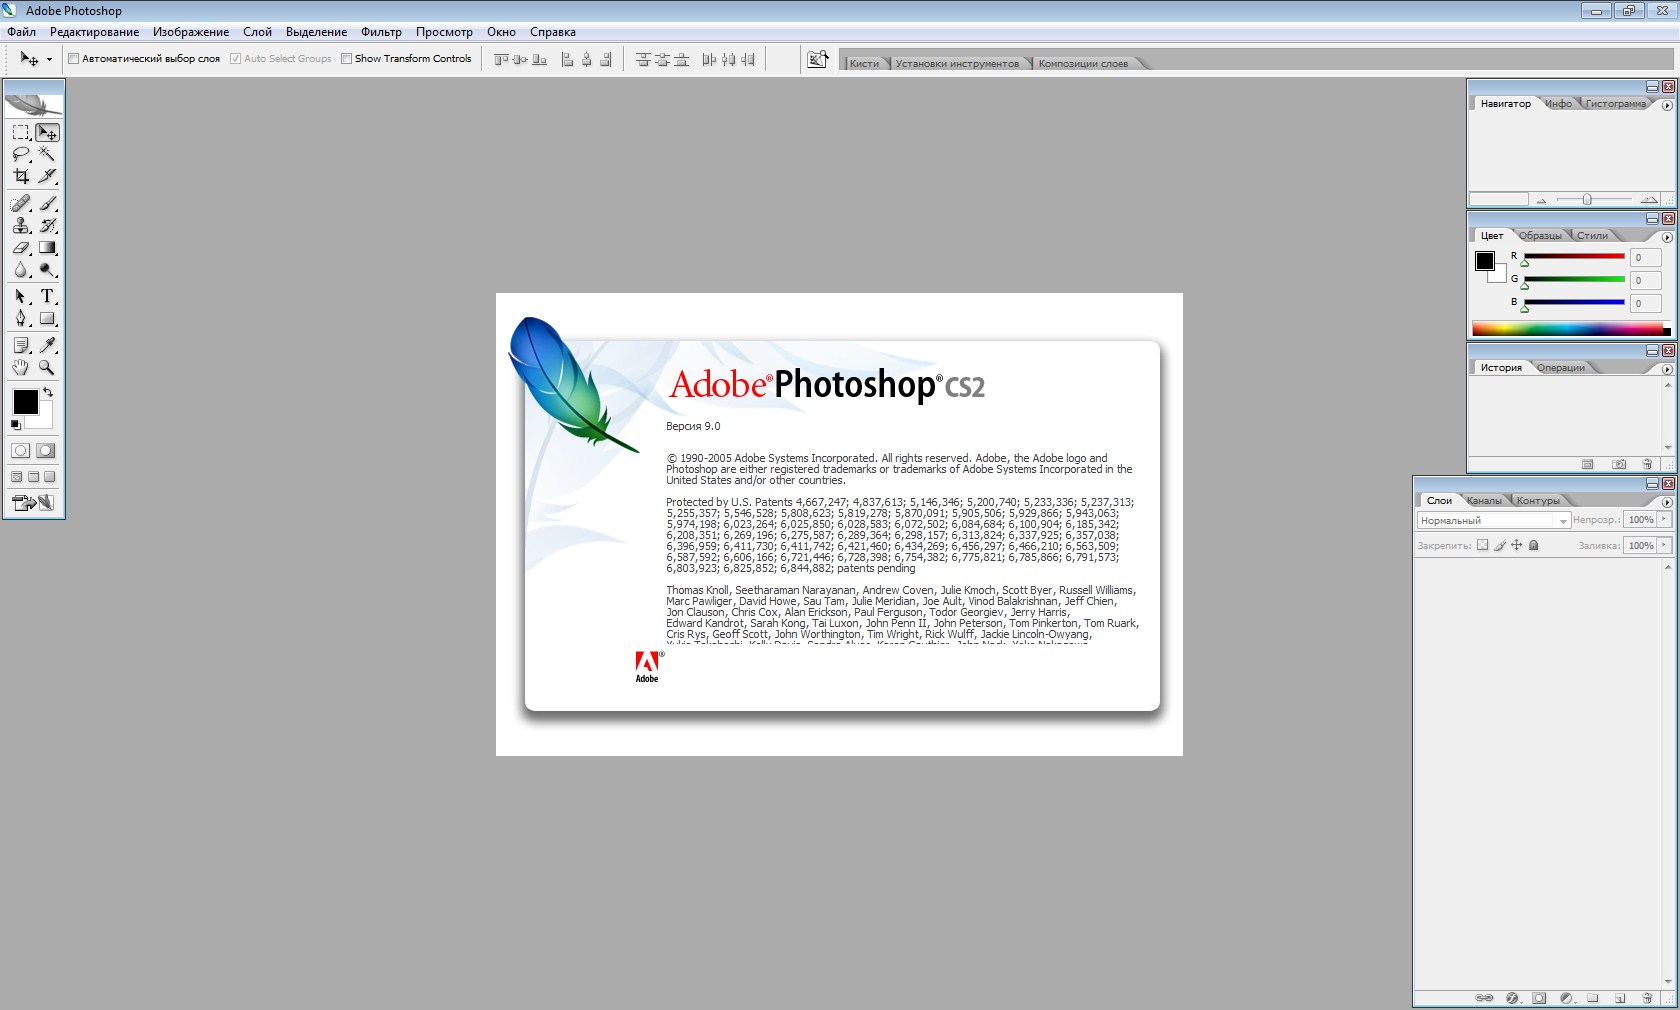Open the Фильтр menu
Screen dimensions: 1680x1010
click(381, 32)
